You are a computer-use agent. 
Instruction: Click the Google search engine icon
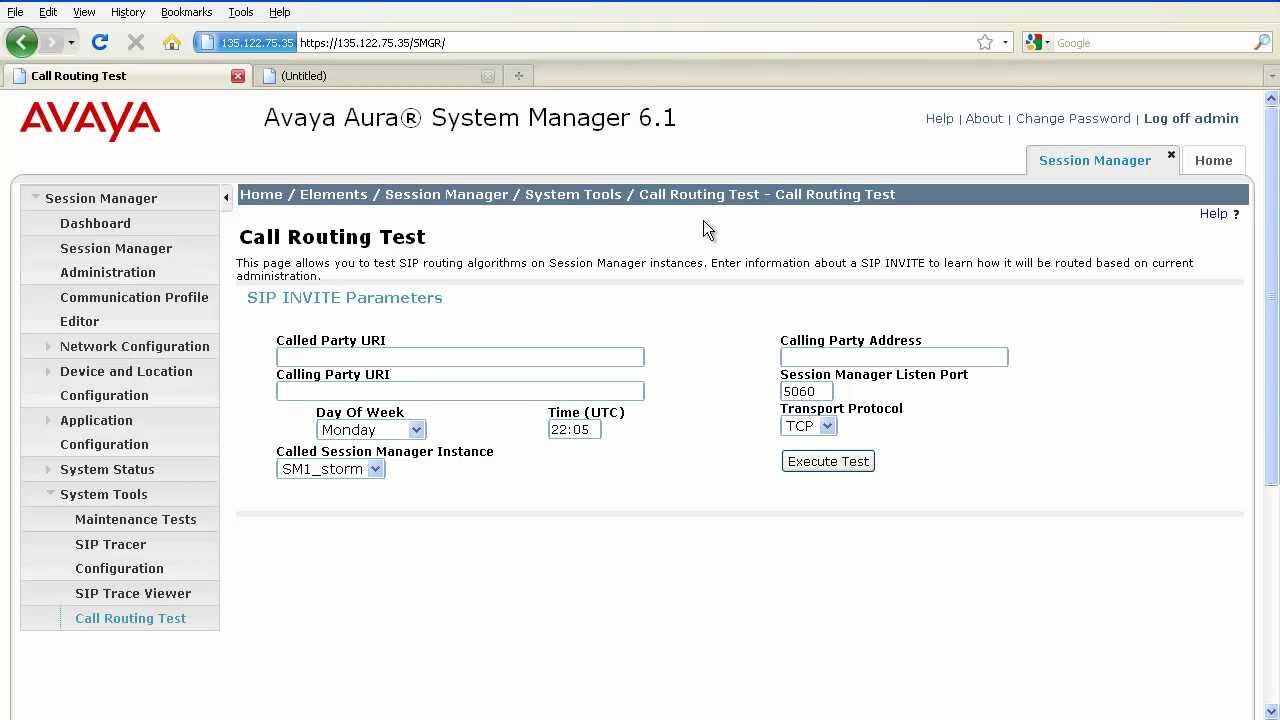(x=1034, y=42)
